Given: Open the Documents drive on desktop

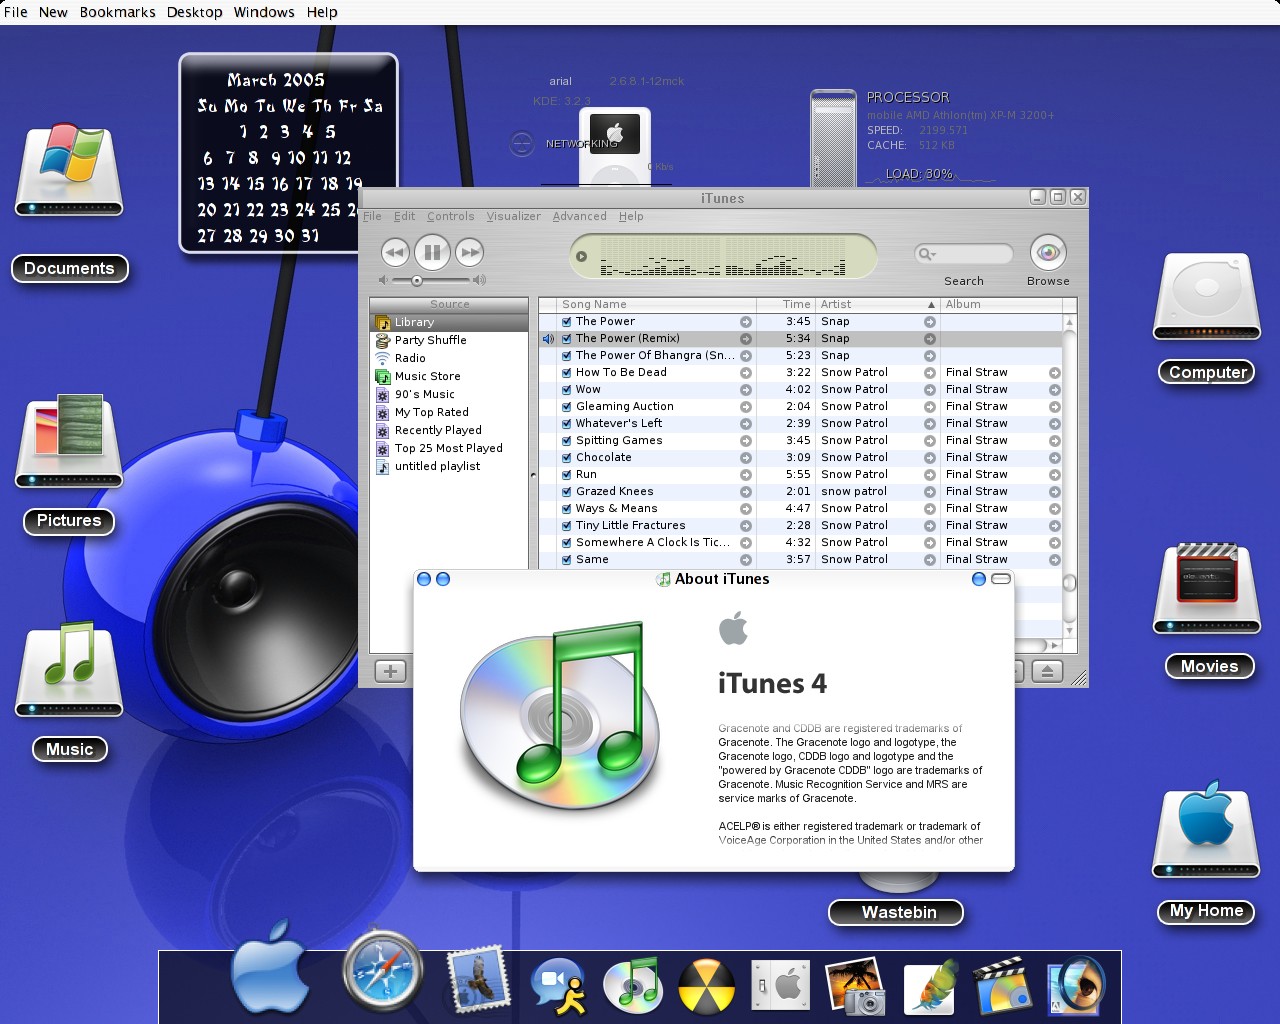Looking at the screenshot, I should (69, 170).
